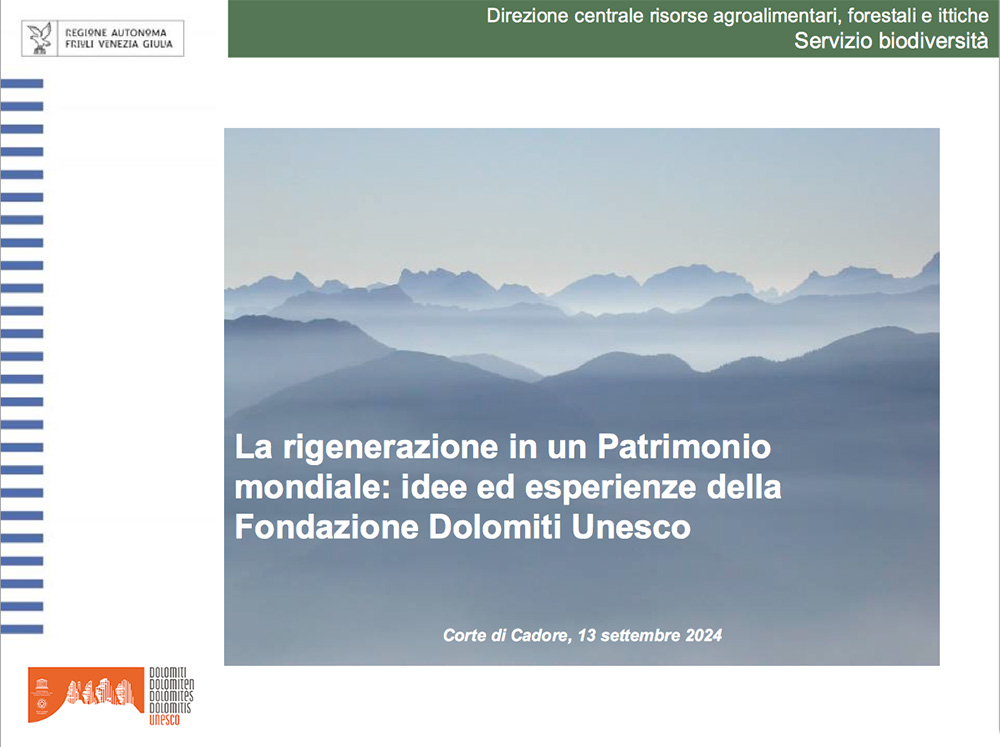
Task: Click the "Servizio biodiversità" header text
Action: pos(891,41)
